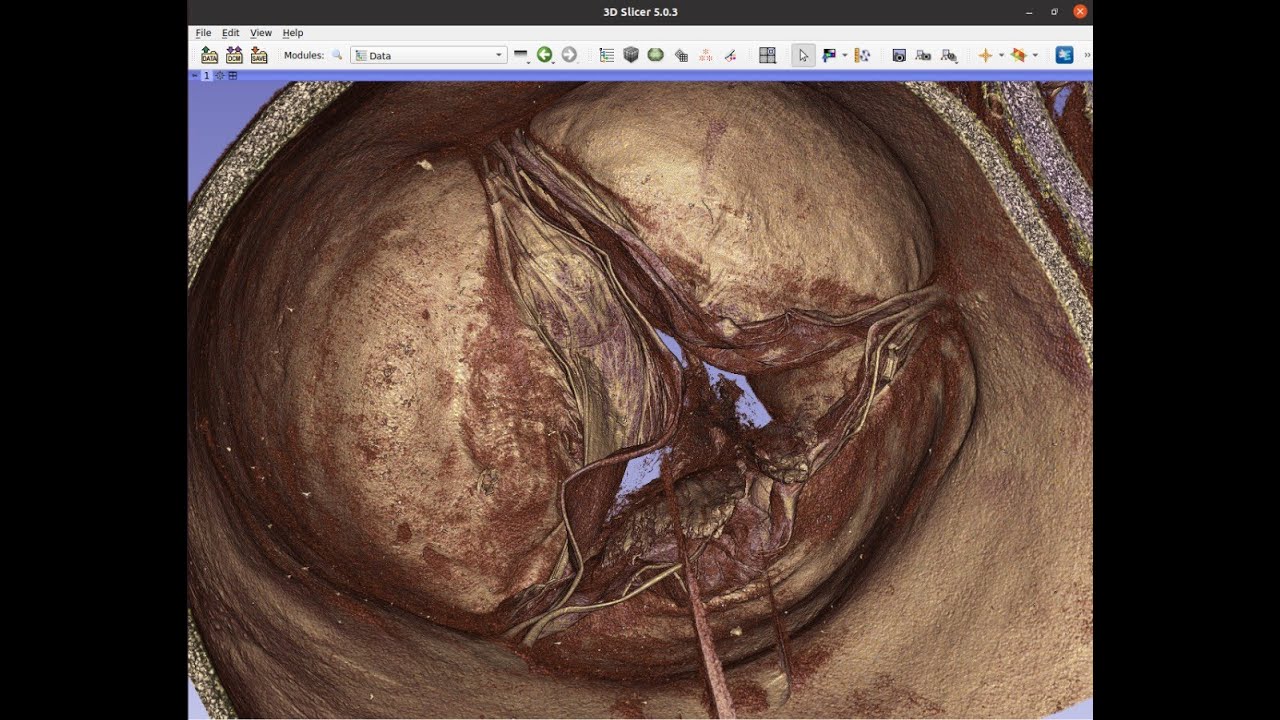Click the Load DATA icon

[x=209, y=55]
